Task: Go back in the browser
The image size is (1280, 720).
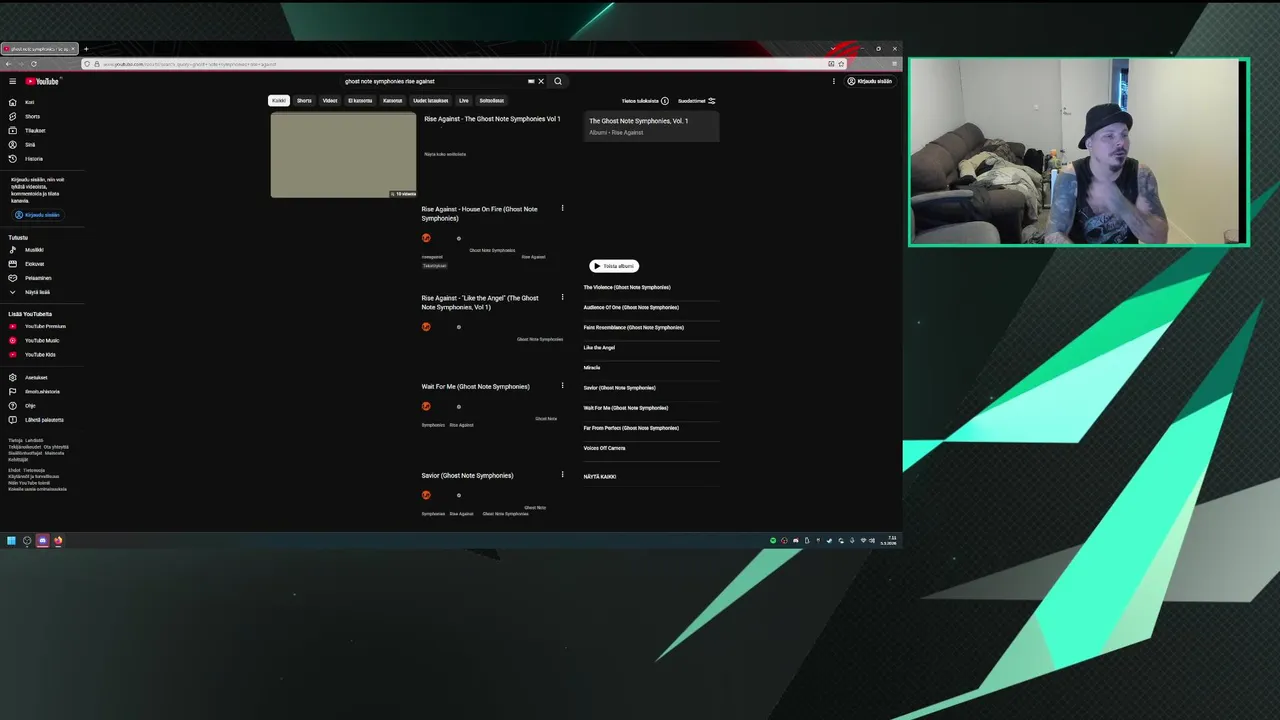Action: pyautogui.click(x=8, y=64)
